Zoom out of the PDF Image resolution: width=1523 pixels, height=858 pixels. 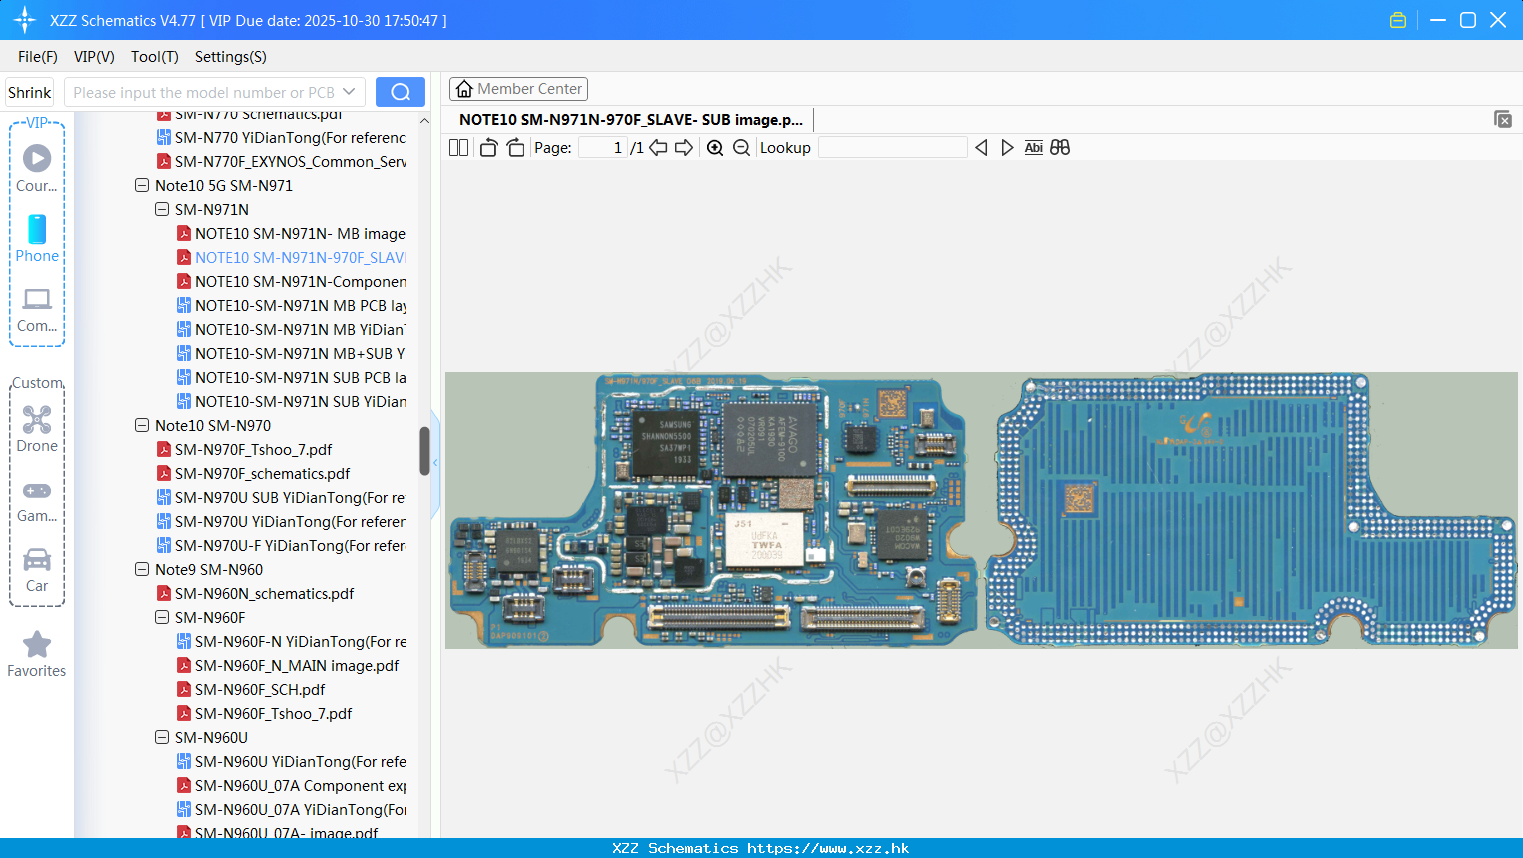(741, 147)
